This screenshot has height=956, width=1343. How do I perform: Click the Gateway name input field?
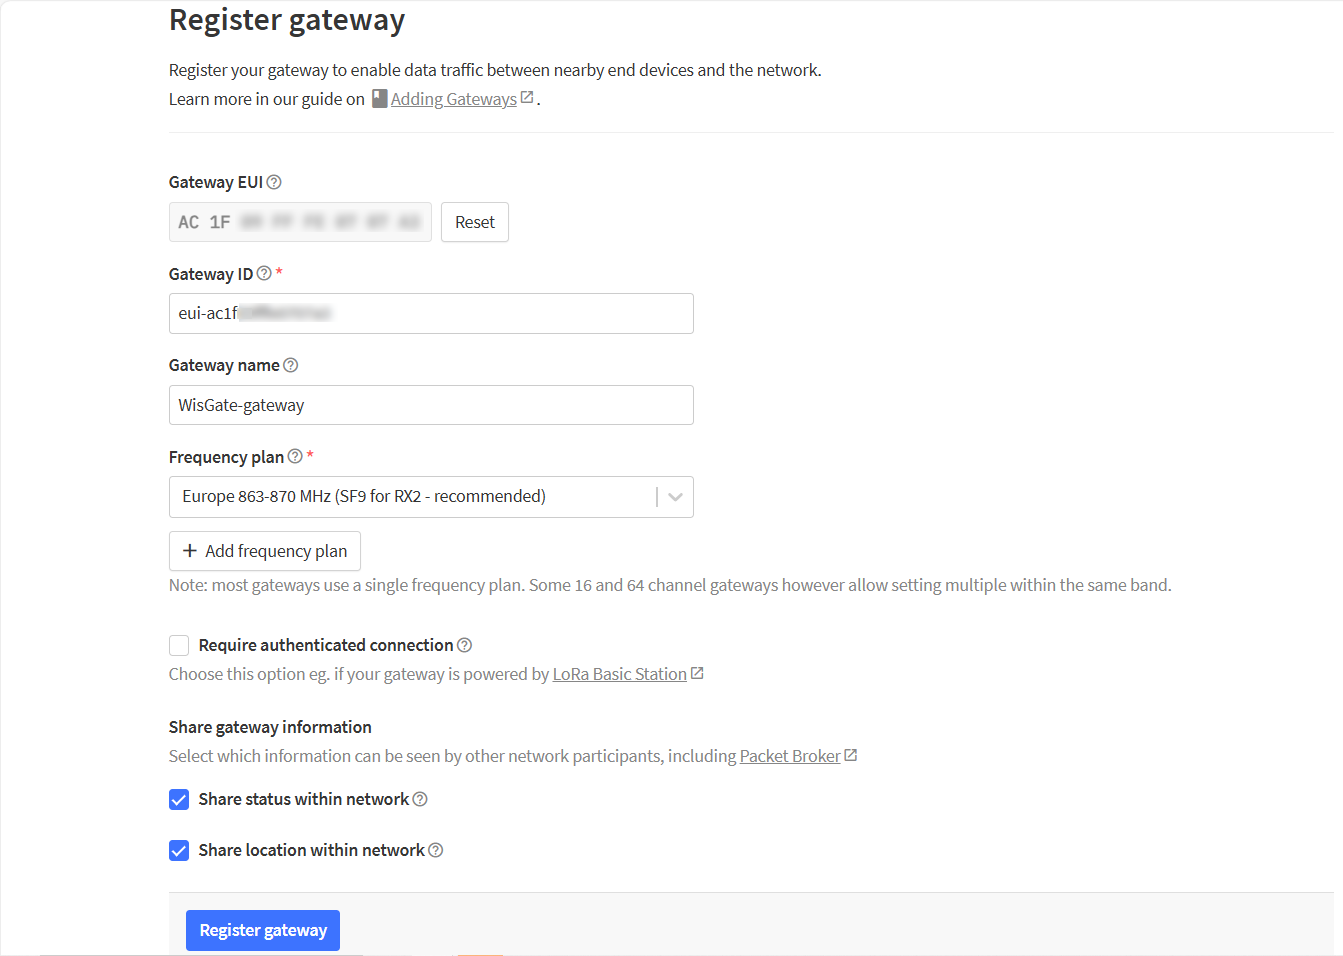(x=431, y=405)
